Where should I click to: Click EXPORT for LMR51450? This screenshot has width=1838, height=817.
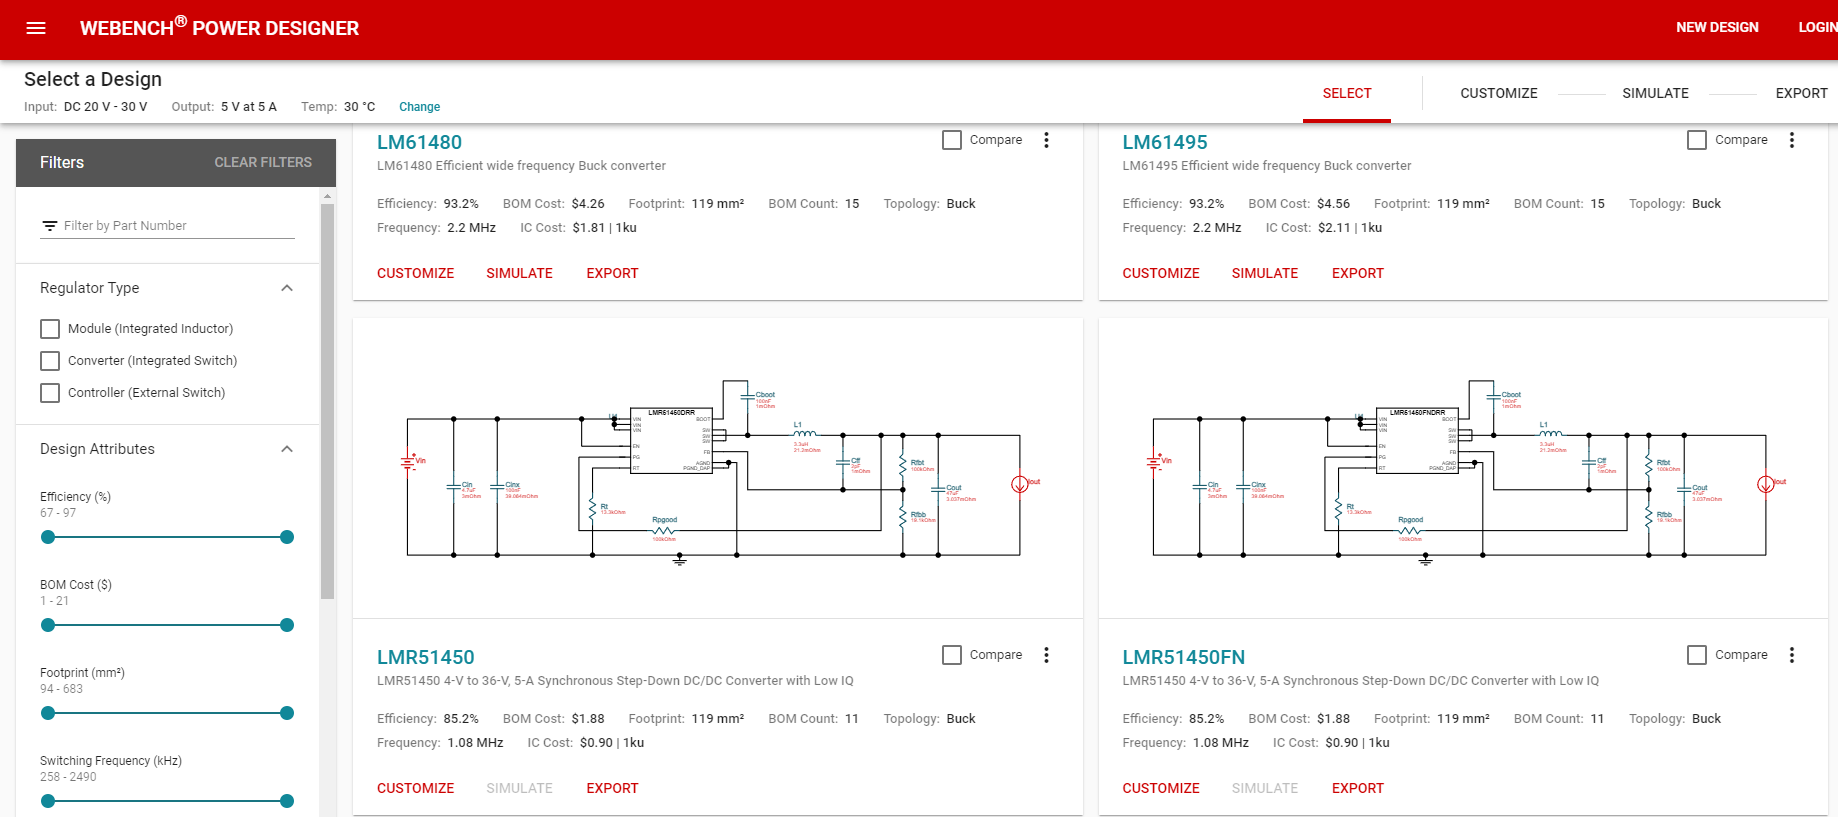click(612, 788)
